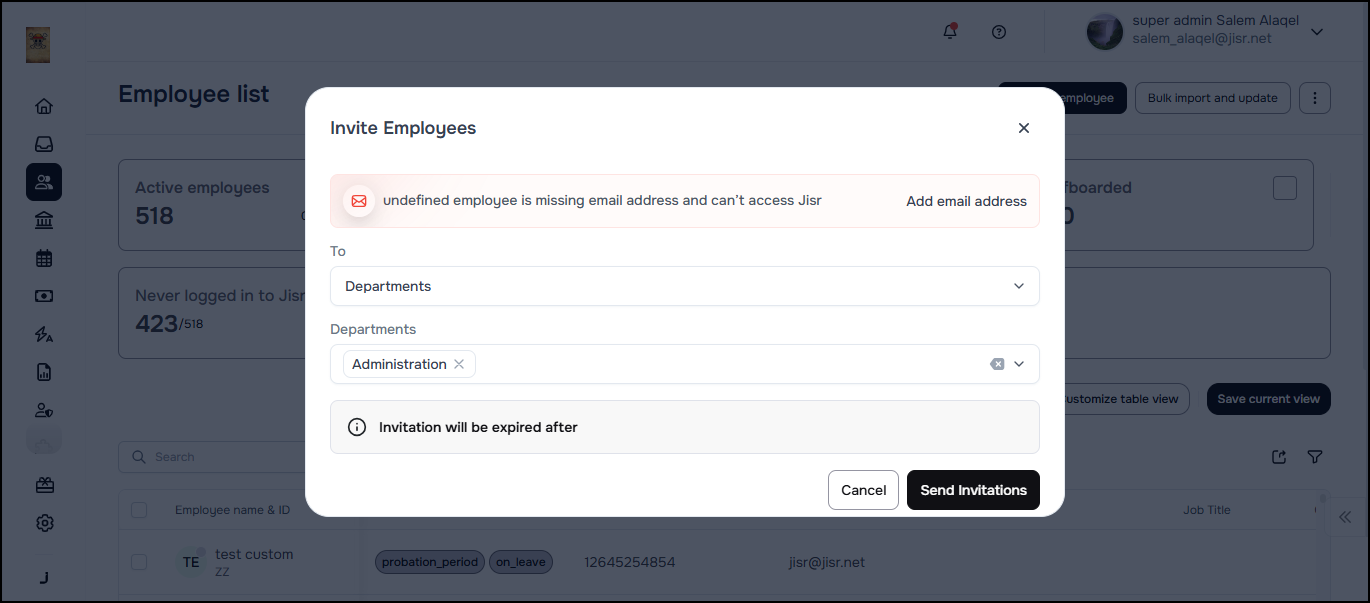Go to Home in the sidebar

tap(44, 106)
